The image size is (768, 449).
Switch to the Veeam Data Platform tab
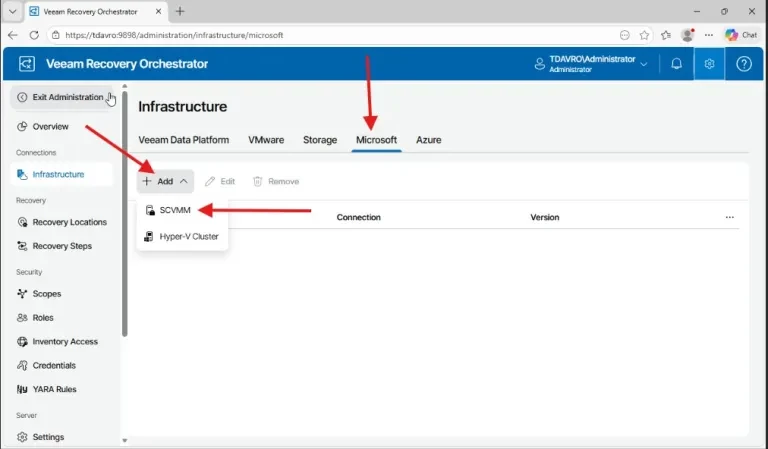[x=184, y=140]
